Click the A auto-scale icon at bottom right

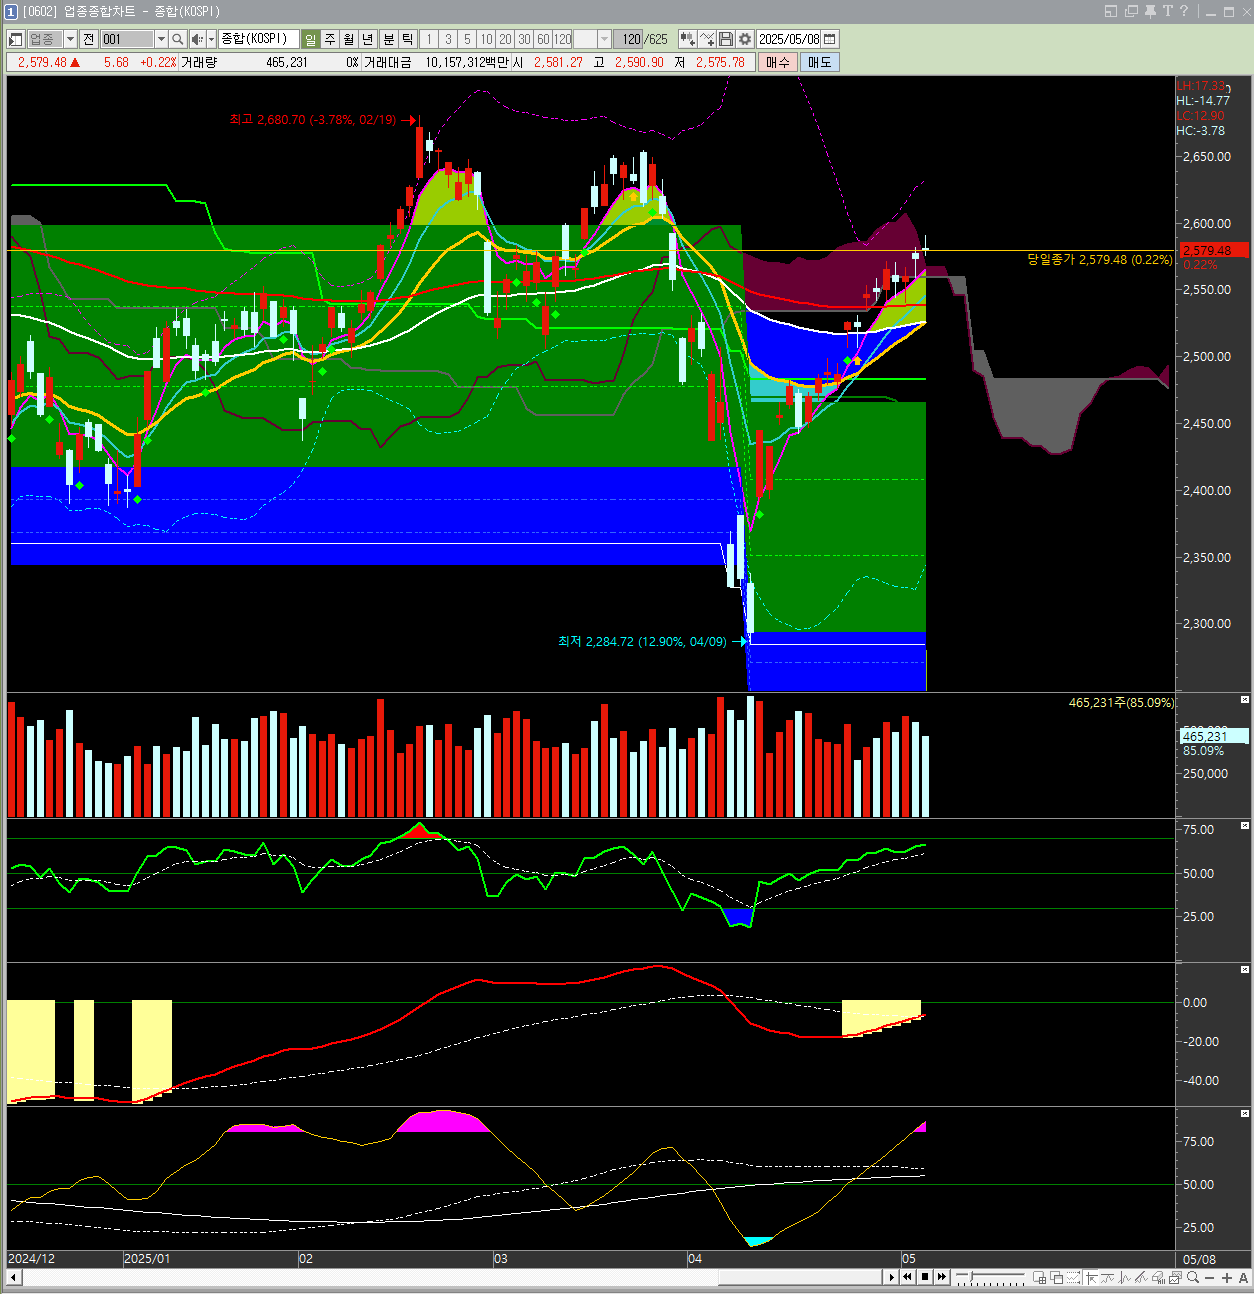1243,1277
